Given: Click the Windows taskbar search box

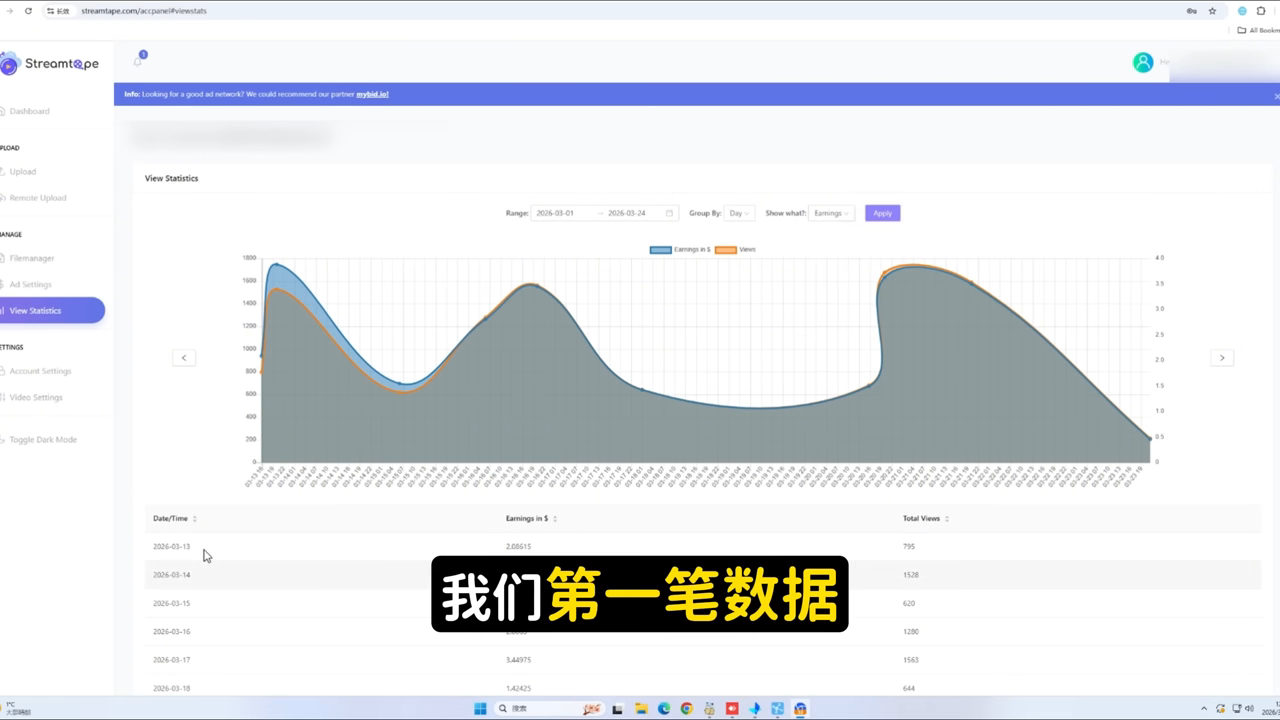Looking at the screenshot, I should pyautogui.click(x=552, y=708).
